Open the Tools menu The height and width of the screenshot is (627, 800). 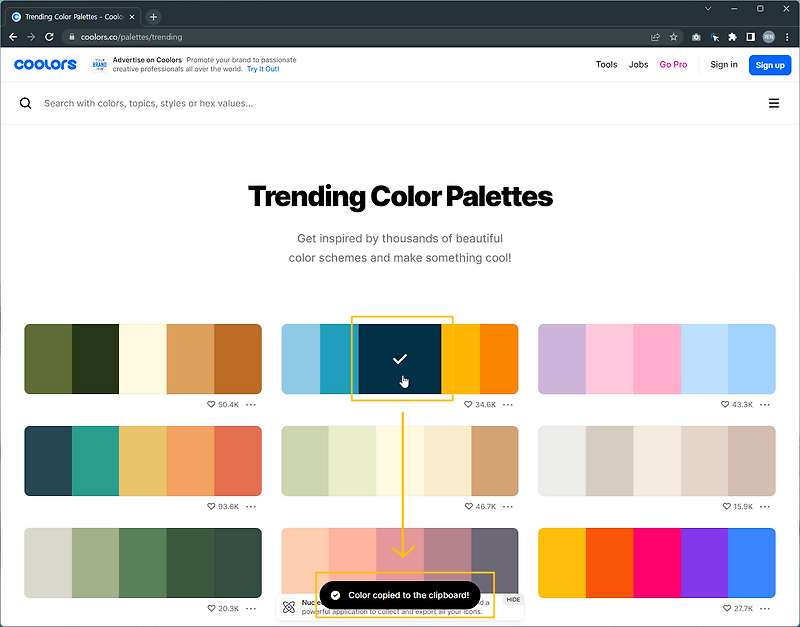point(606,64)
